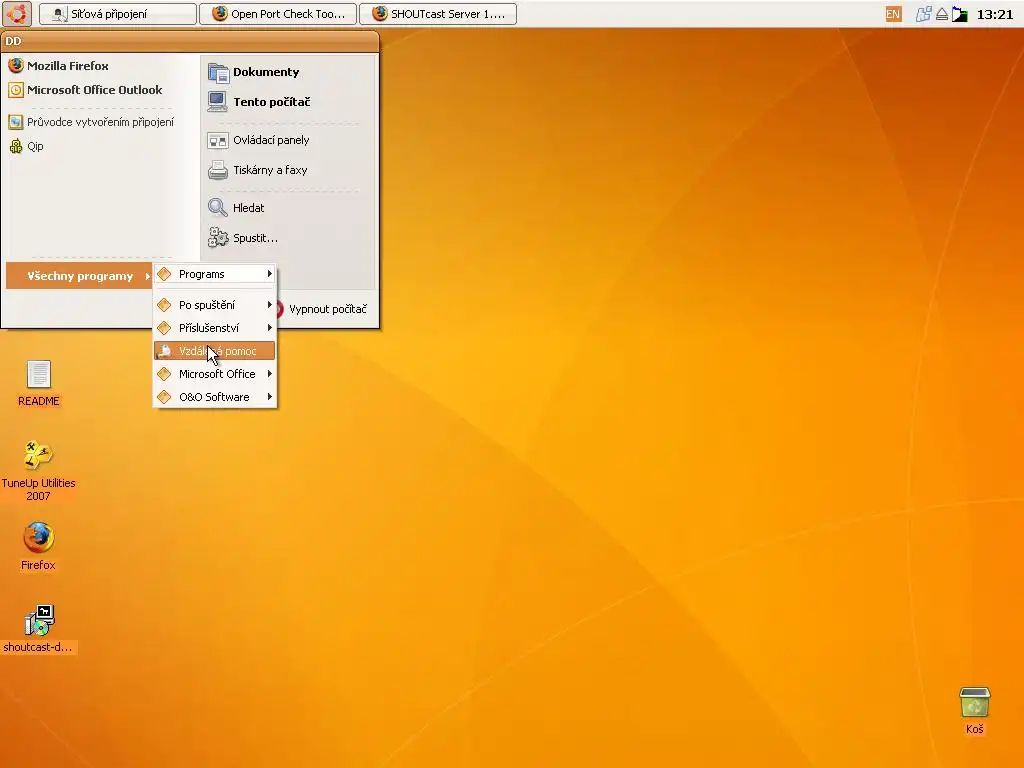
Task: Switch to Open Port Check Tool taskbar window
Action: coord(278,14)
